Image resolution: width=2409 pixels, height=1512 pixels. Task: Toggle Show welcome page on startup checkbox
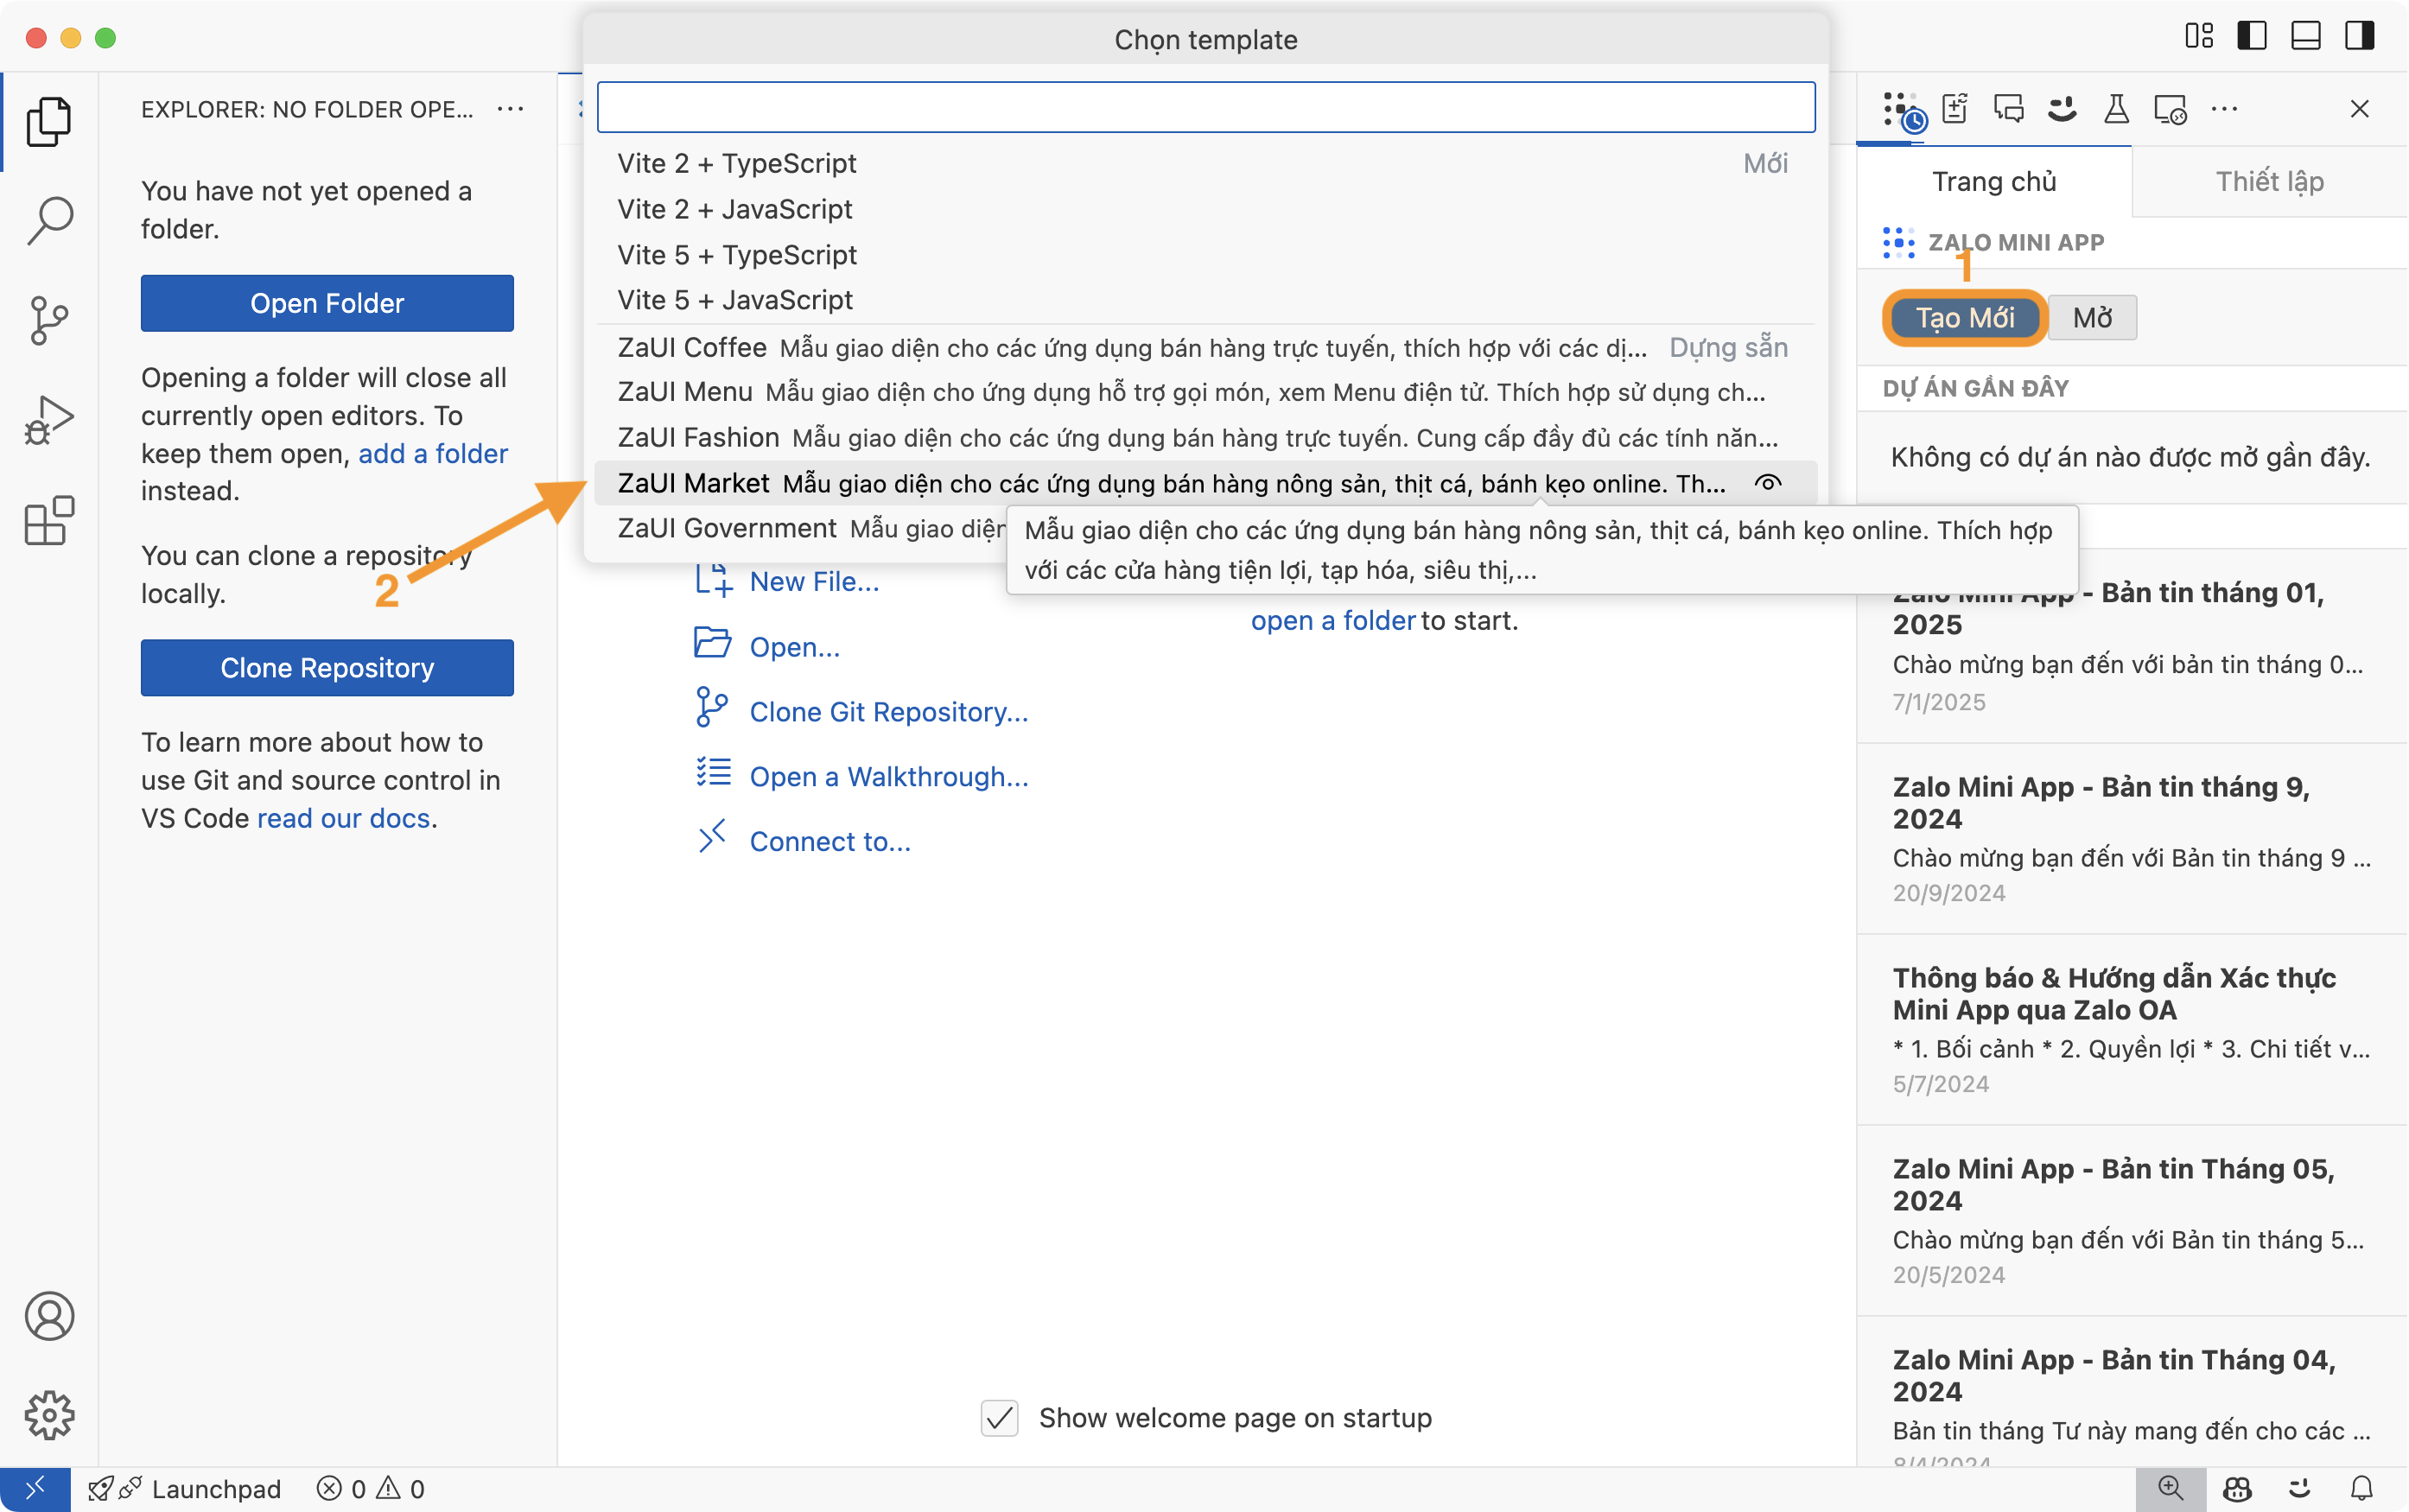coord(1000,1418)
